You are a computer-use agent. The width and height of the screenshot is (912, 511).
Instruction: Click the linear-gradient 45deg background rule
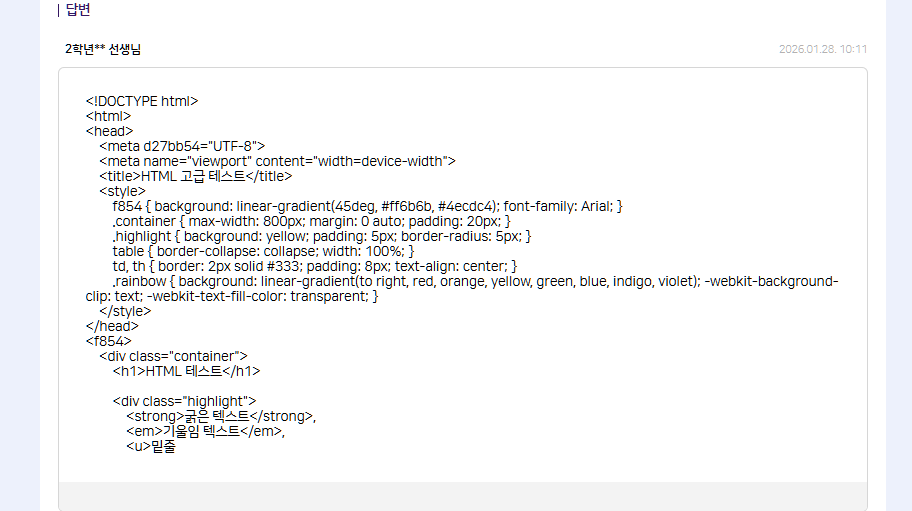(368, 206)
